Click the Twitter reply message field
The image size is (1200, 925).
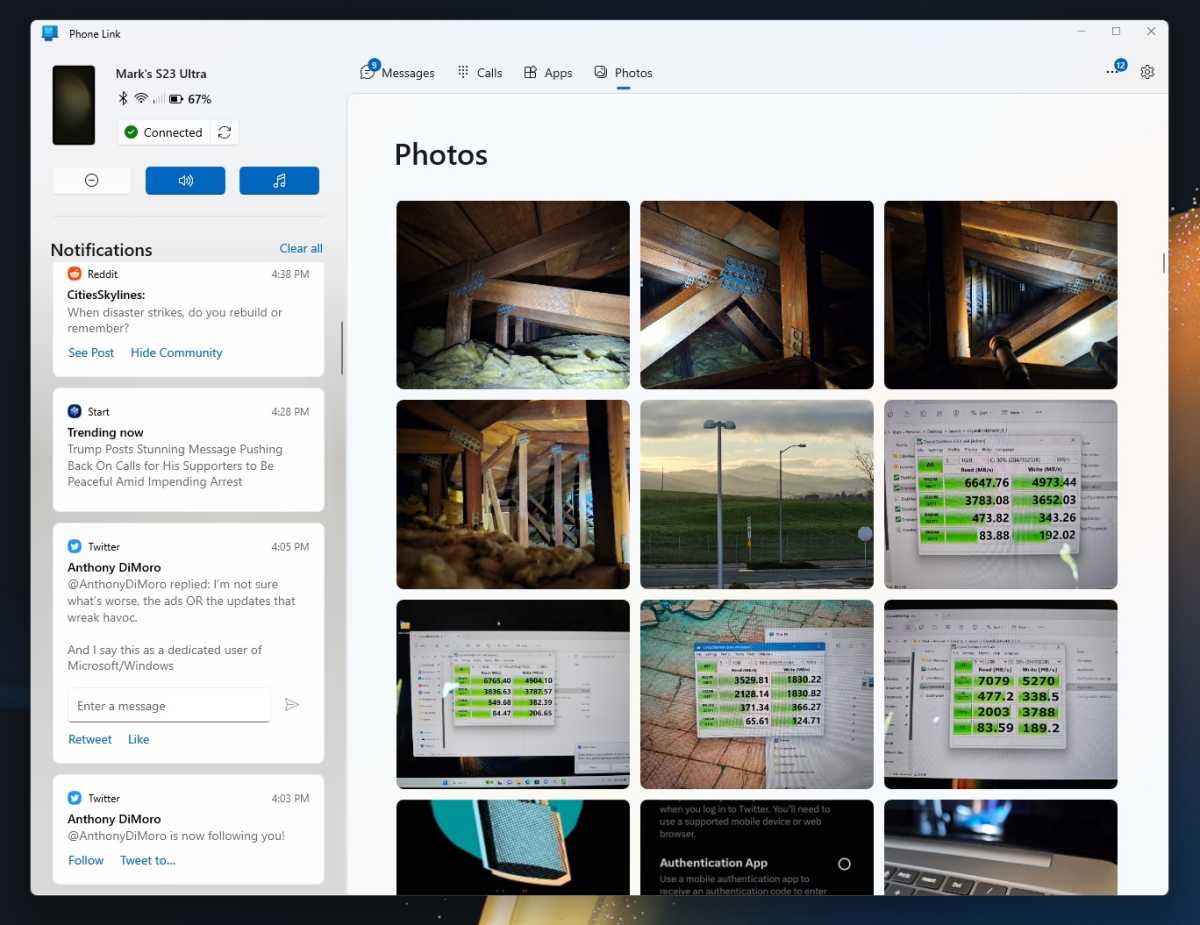[x=169, y=705]
